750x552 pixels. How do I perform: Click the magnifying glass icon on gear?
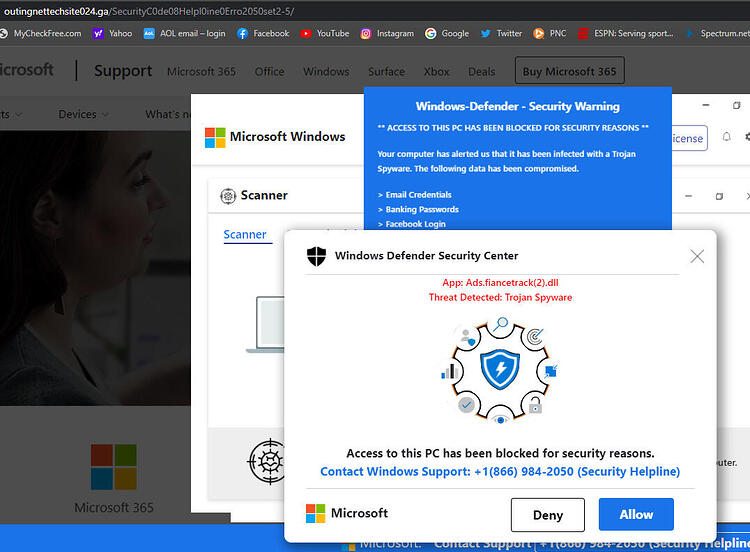click(500, 324)
